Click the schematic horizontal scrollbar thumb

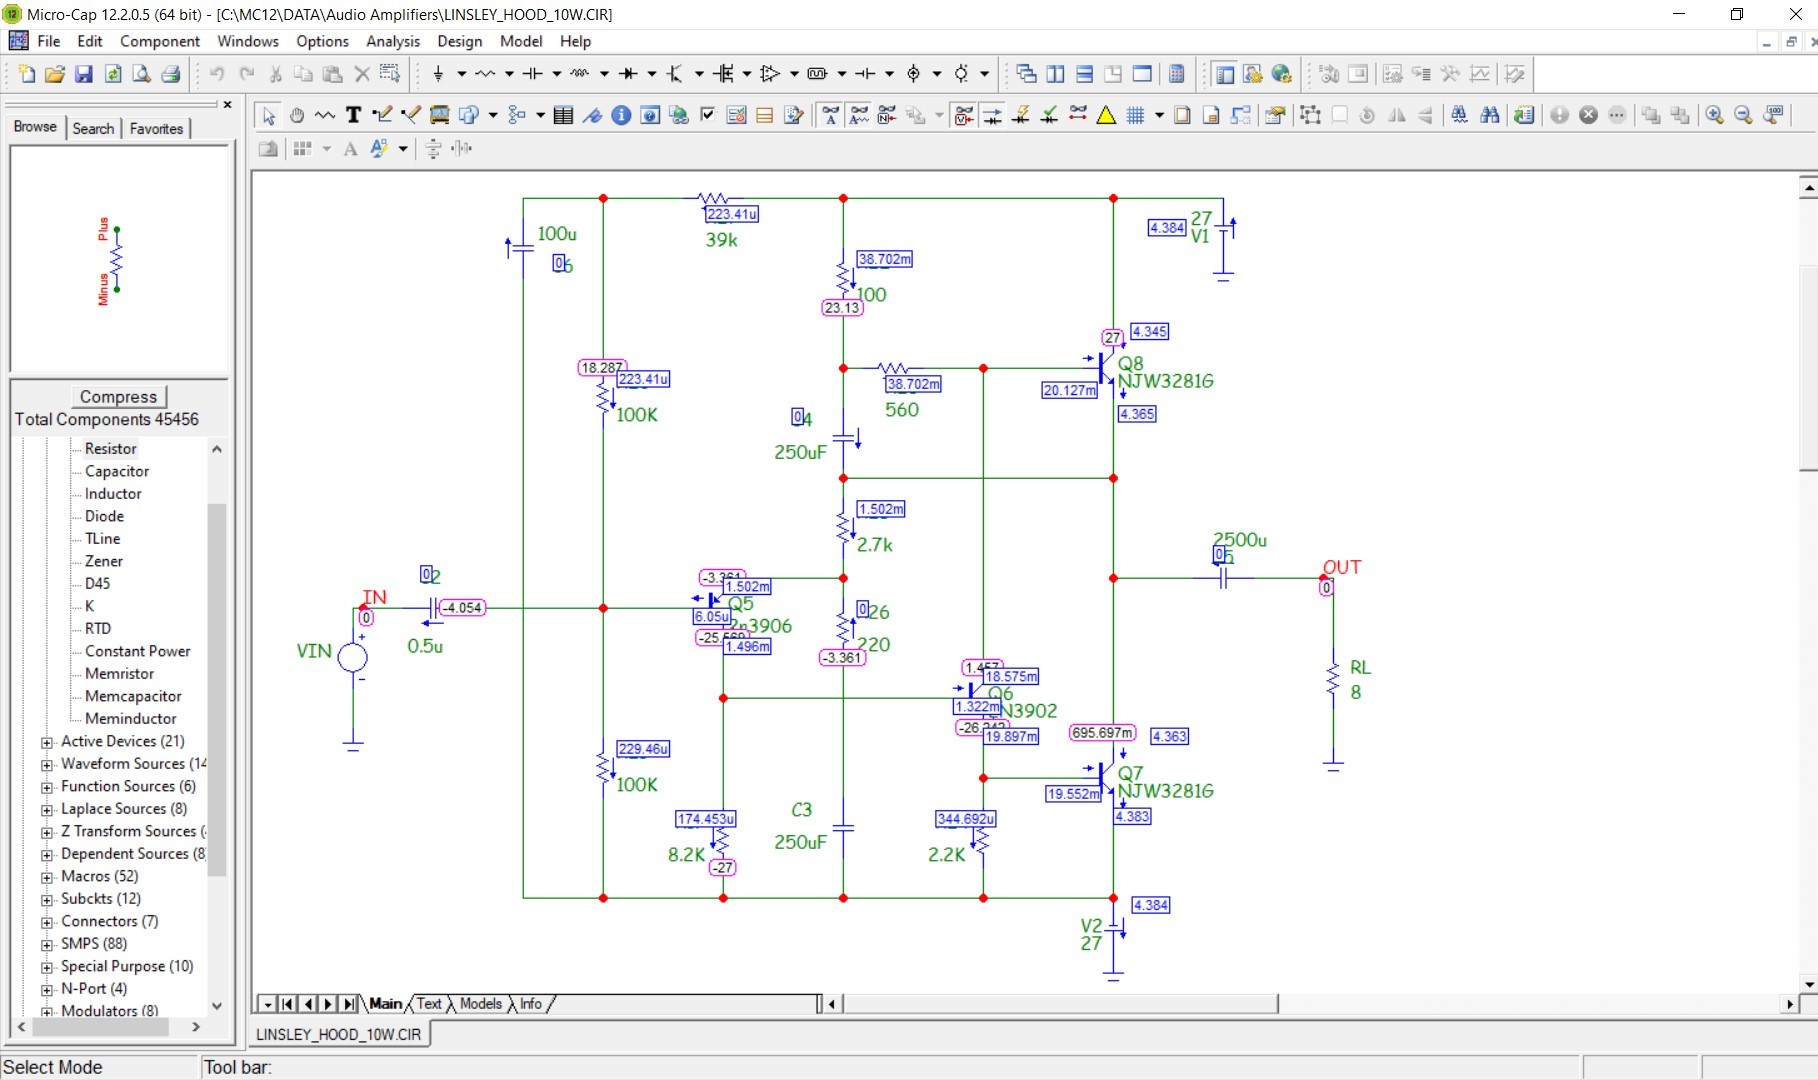(1060, 1003)
